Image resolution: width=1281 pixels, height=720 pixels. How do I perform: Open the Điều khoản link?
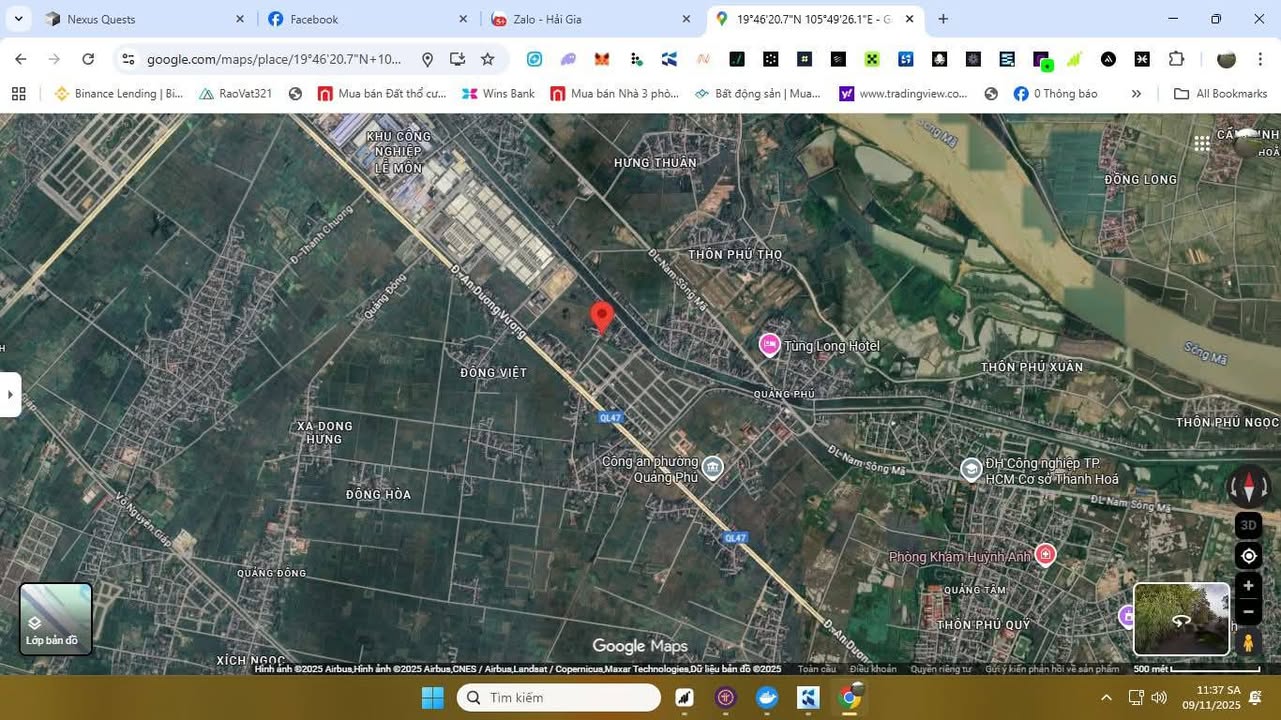873,669
